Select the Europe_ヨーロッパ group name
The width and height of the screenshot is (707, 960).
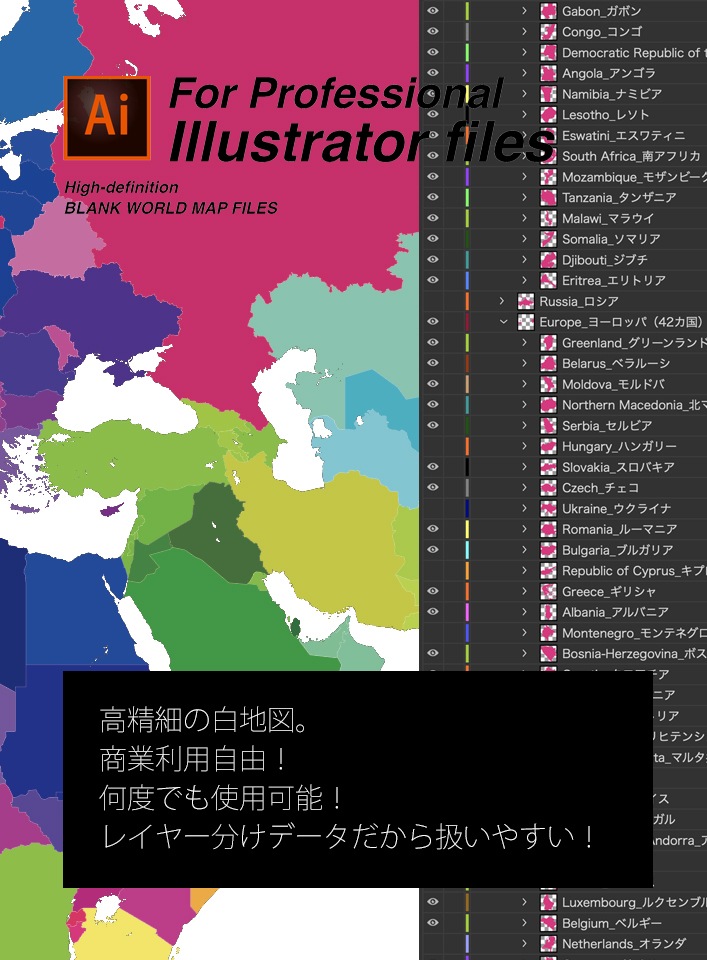(621, 322)
